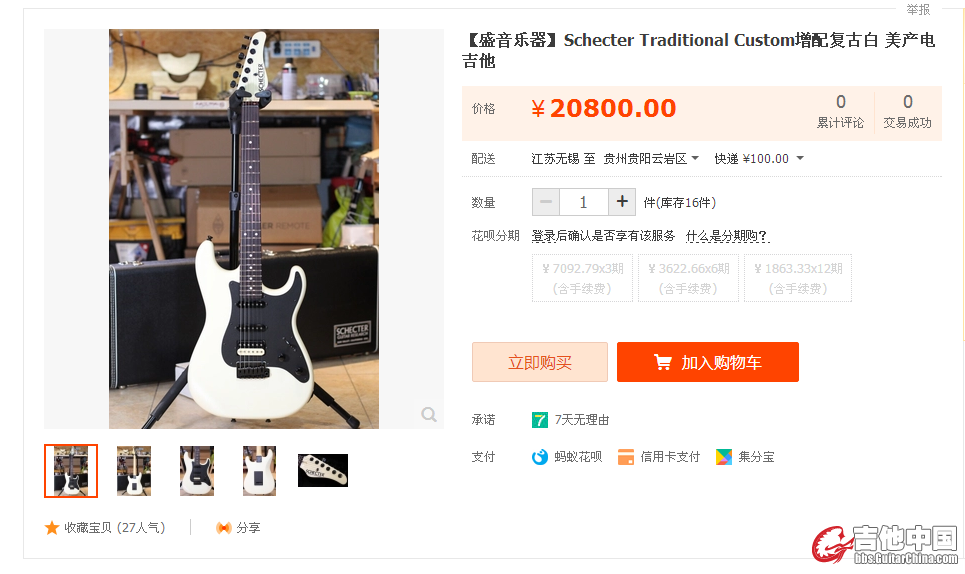Viewport: 965px width, 574px height.
Task: Click the orange star favorite icon
Action: (52, 528)
